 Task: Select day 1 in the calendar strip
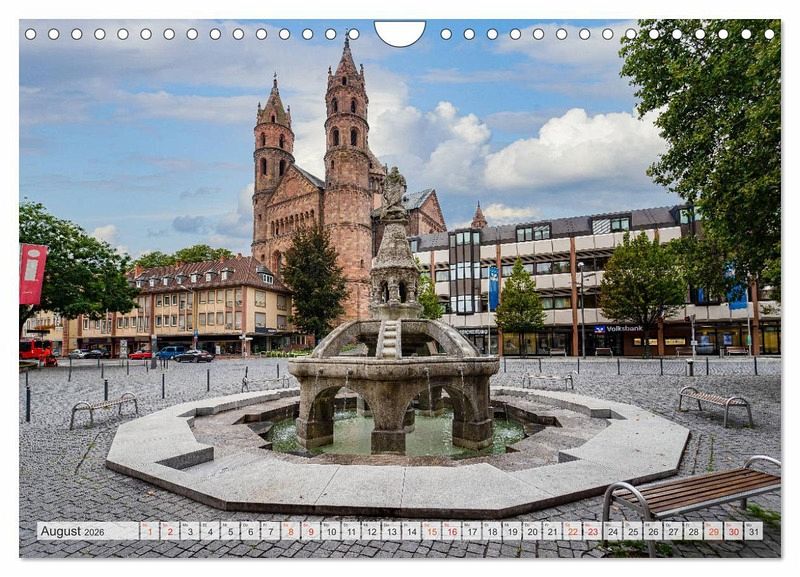click(149, 531)
